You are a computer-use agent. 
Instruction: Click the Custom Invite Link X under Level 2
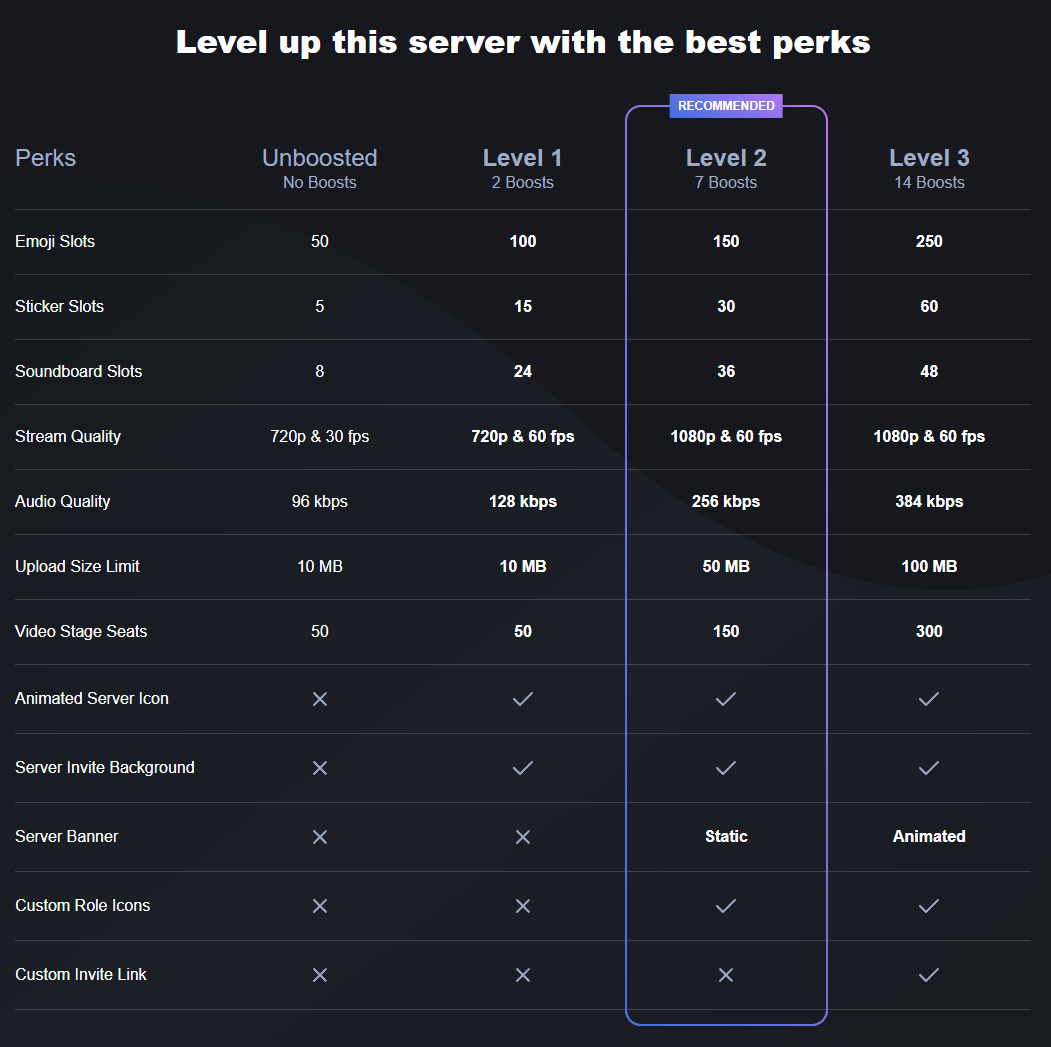click(x=726, y=975)
